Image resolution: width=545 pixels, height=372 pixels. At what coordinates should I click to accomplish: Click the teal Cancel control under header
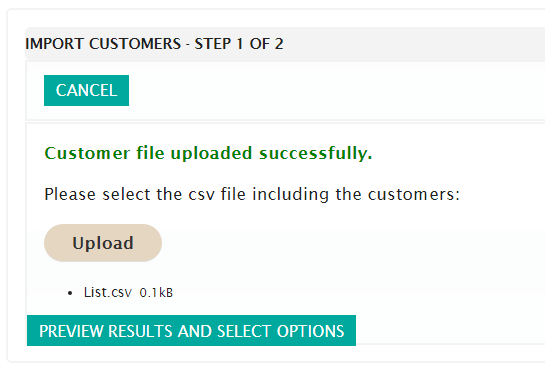[86, 90]
